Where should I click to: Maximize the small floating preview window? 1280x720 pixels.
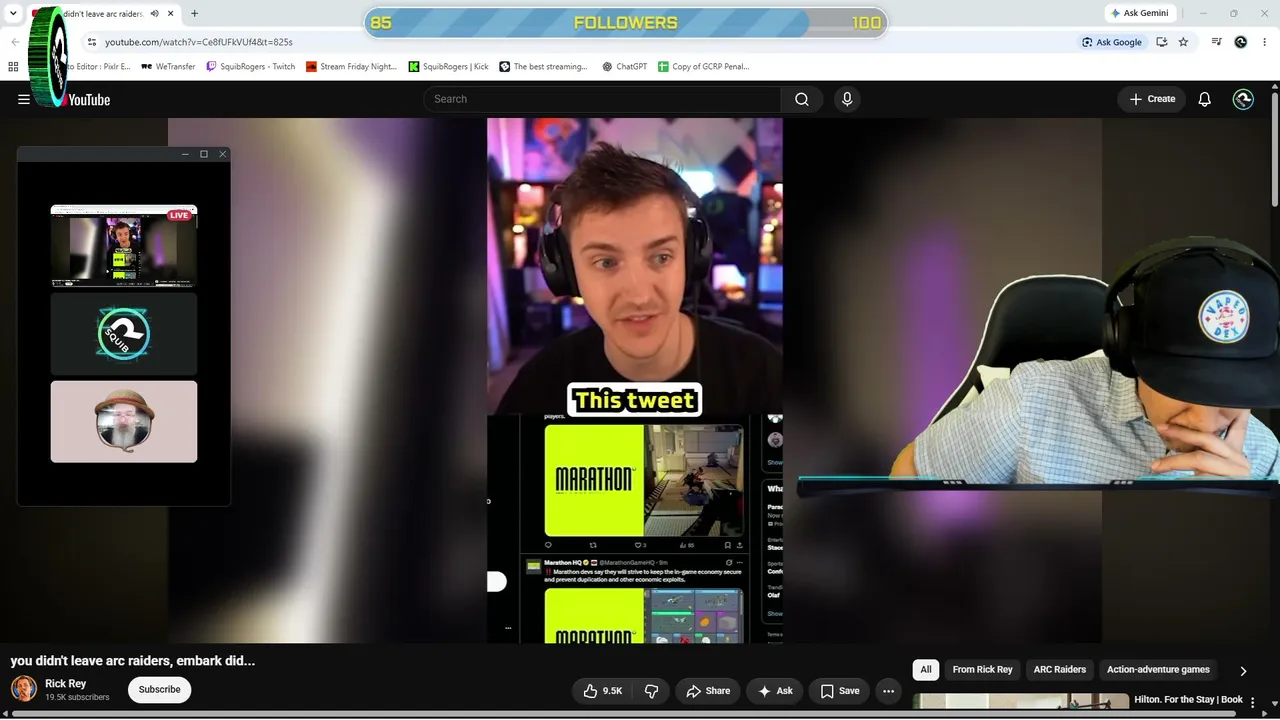(x=204, y=154)
